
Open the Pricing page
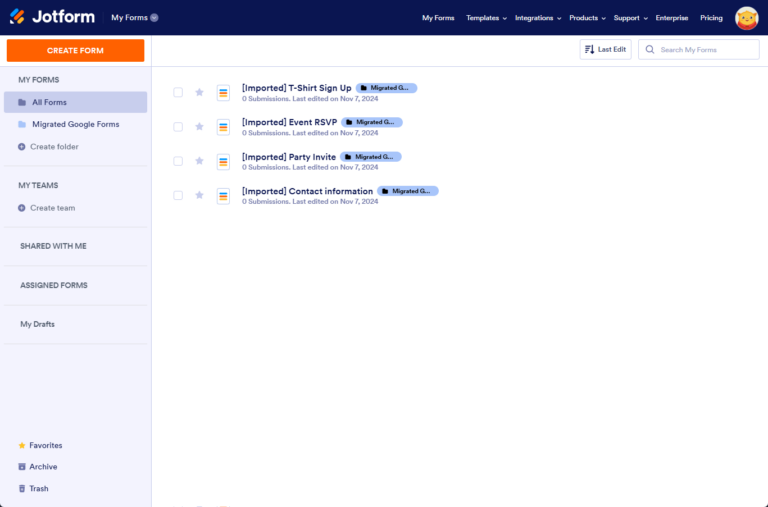pos(711,18)
